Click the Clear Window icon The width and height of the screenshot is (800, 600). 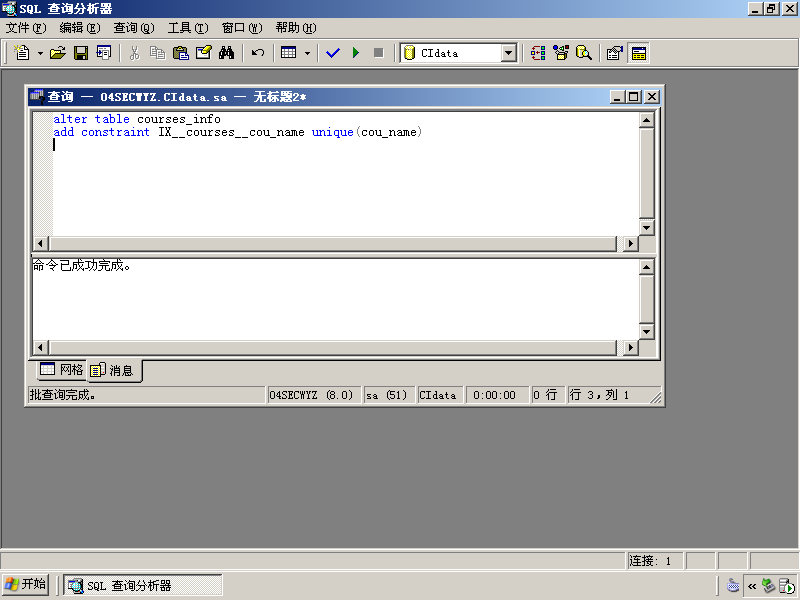tap(204, 53)
